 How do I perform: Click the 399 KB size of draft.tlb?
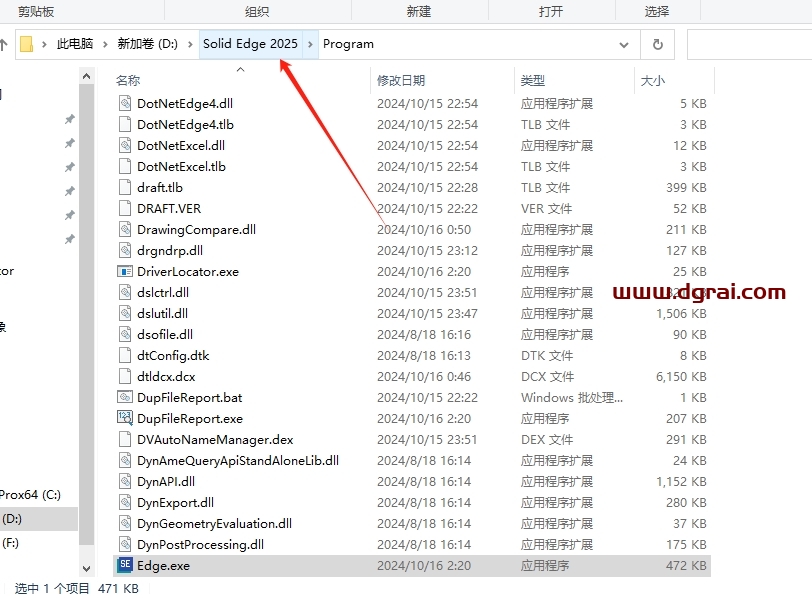[686, 187]
